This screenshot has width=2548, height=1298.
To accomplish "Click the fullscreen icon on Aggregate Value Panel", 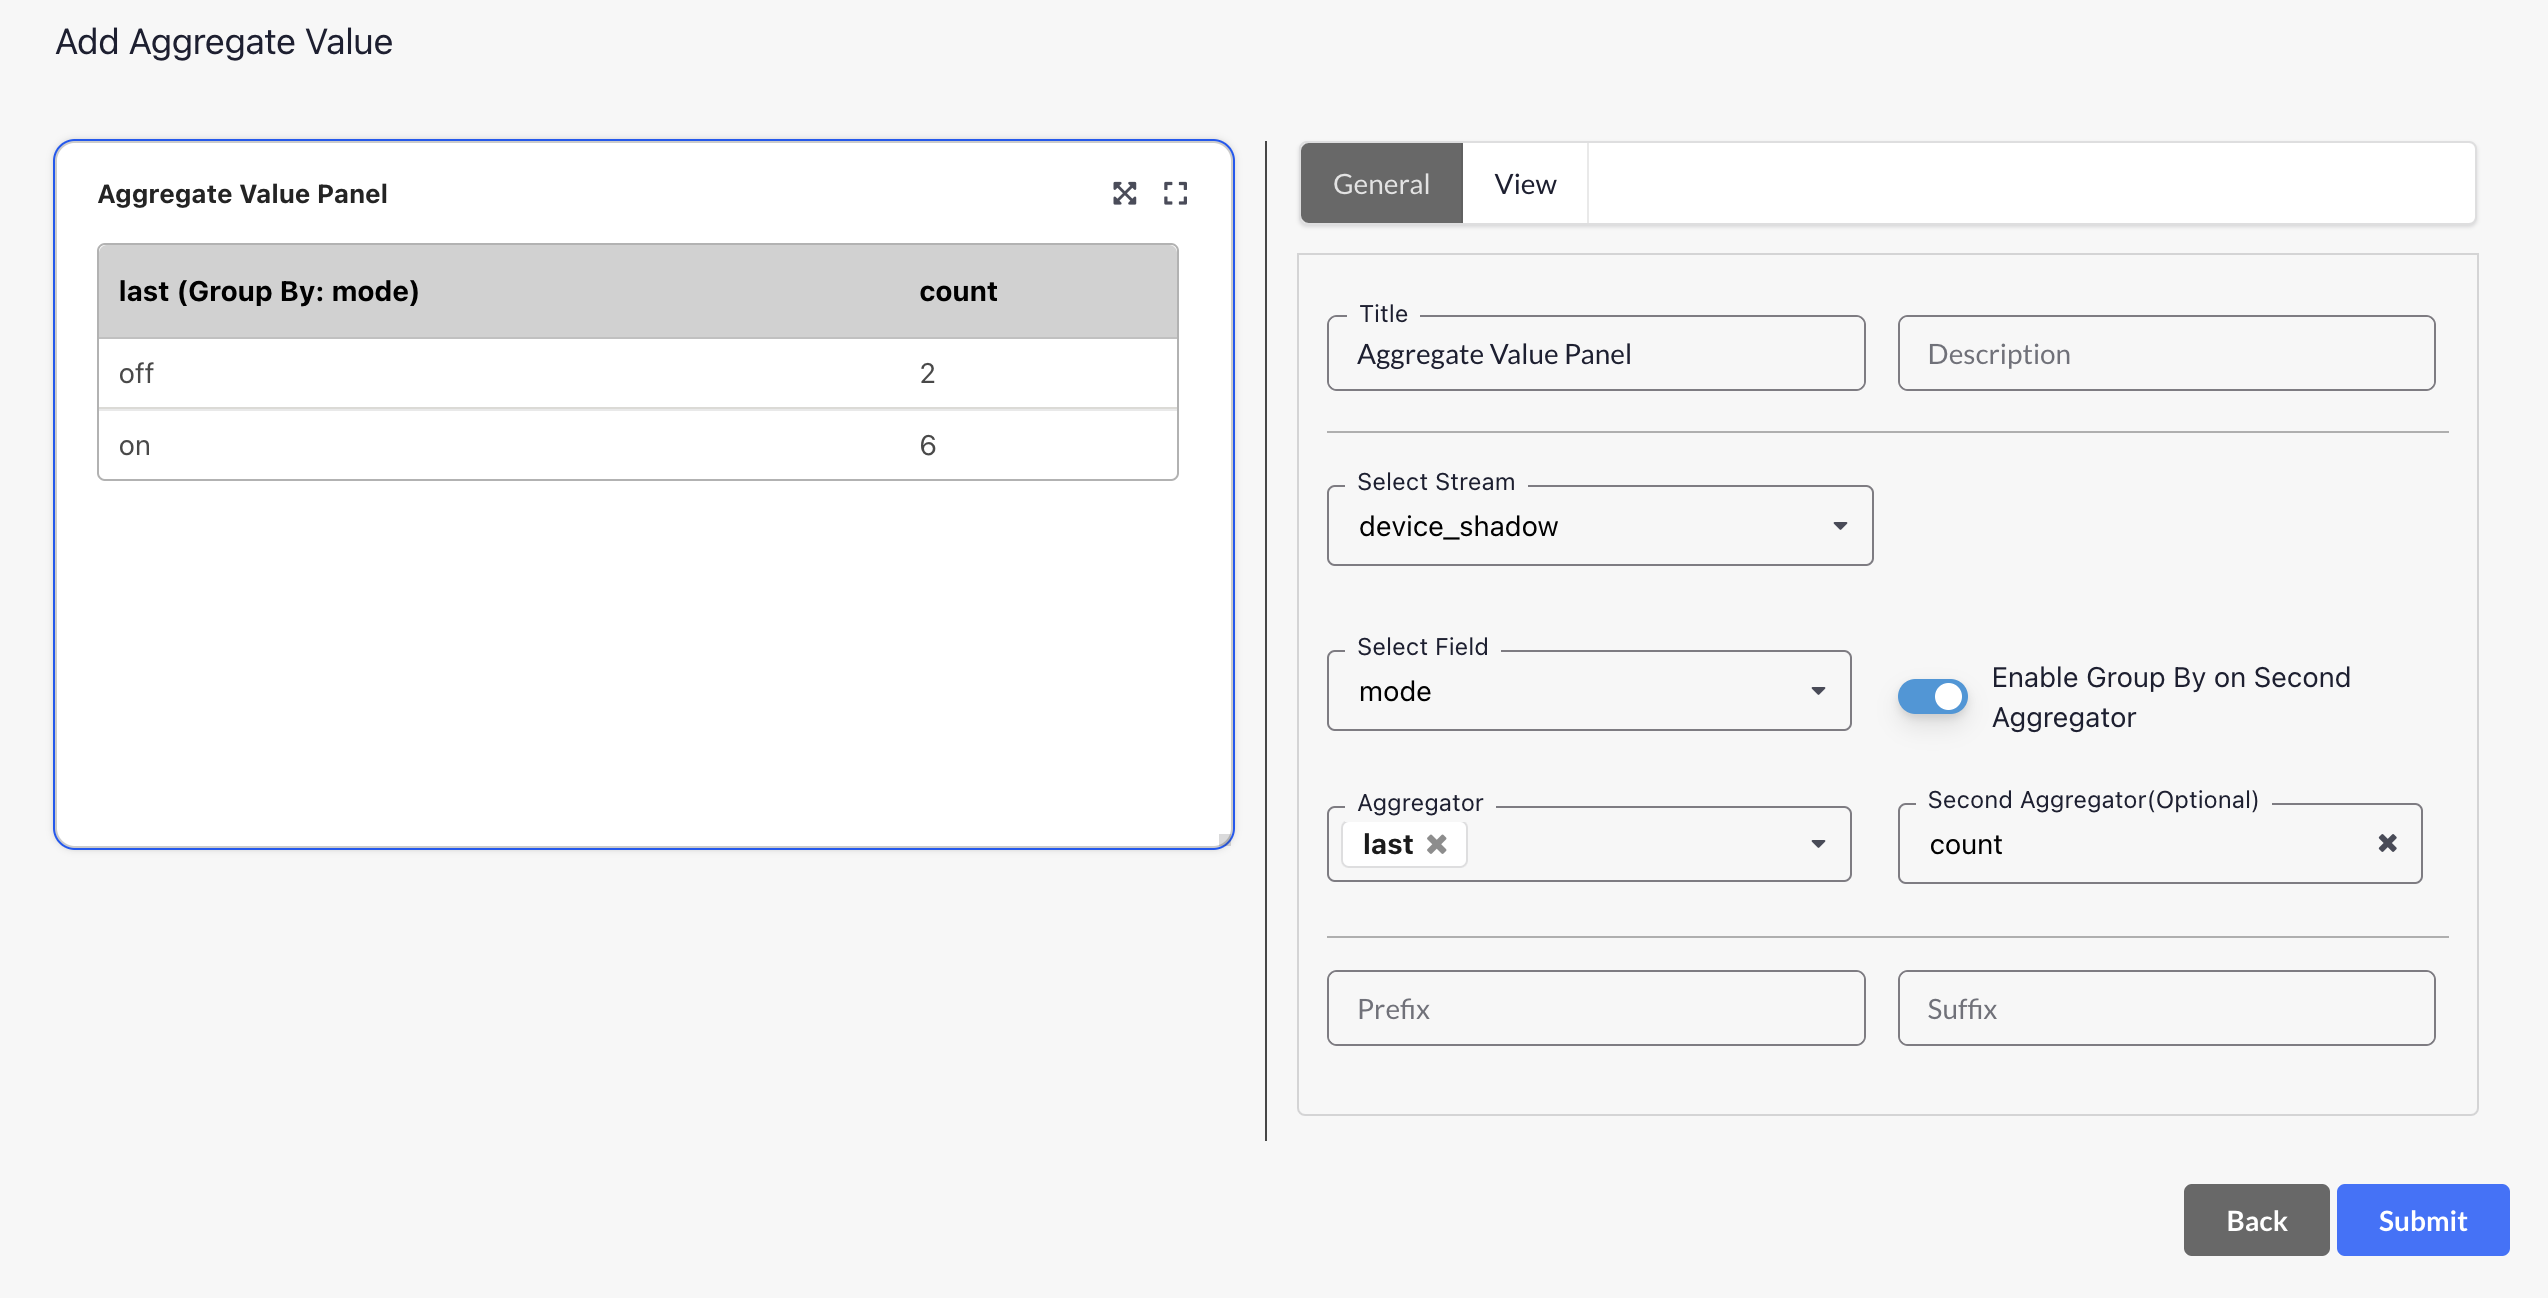I will pos(1175,193).
